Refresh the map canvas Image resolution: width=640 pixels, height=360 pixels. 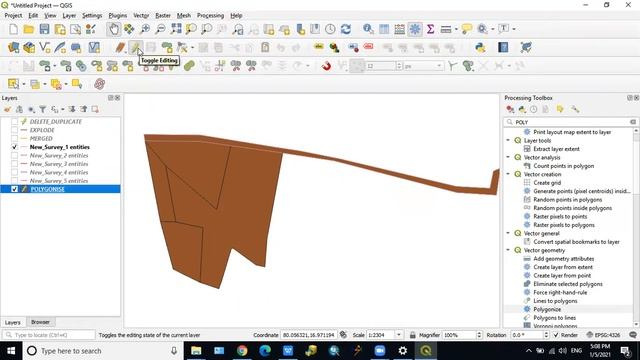pyautogui.click(x=346, y=29)
